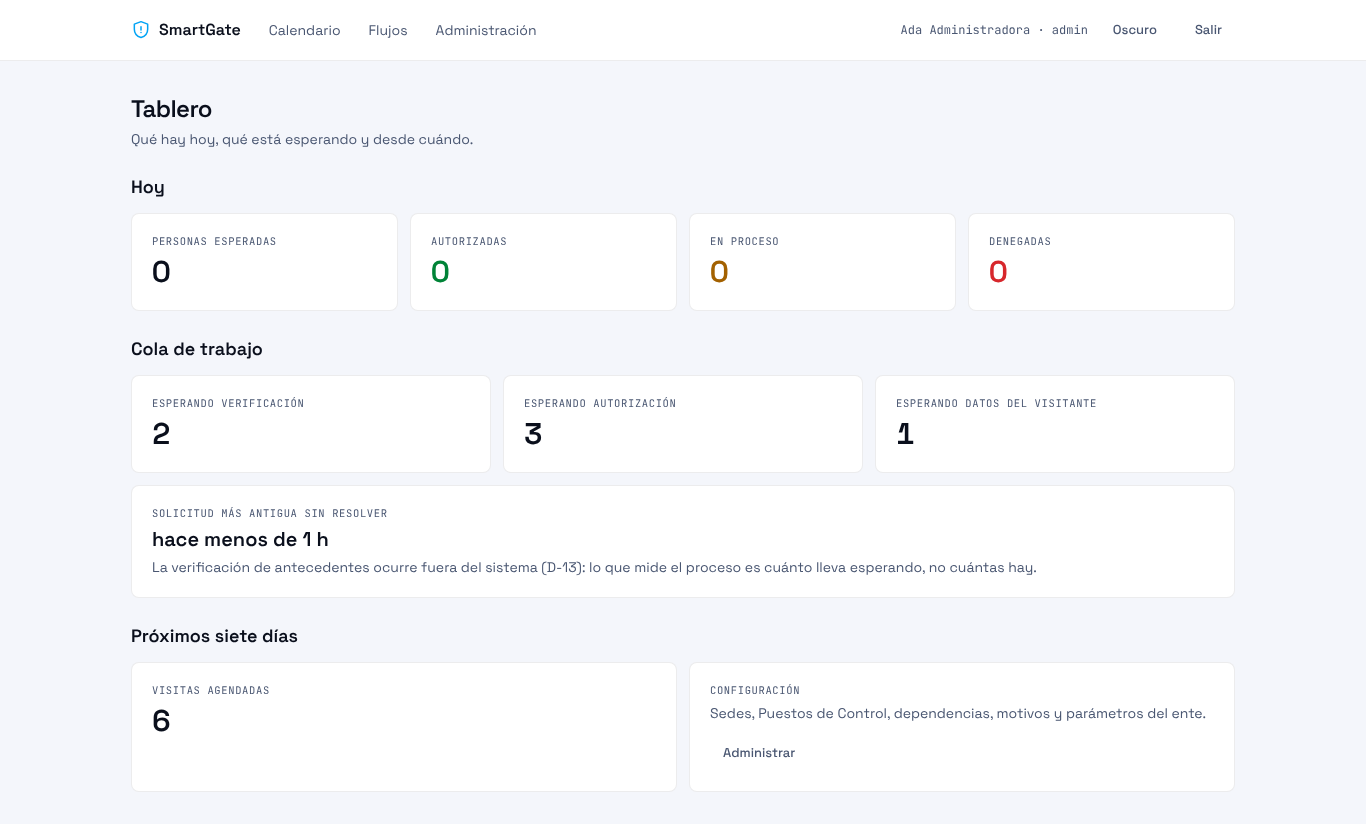The height and width of the screenshot is (824, 1366).
Task: Click the 'Hoy' section heading
Action: click(148, 187)
